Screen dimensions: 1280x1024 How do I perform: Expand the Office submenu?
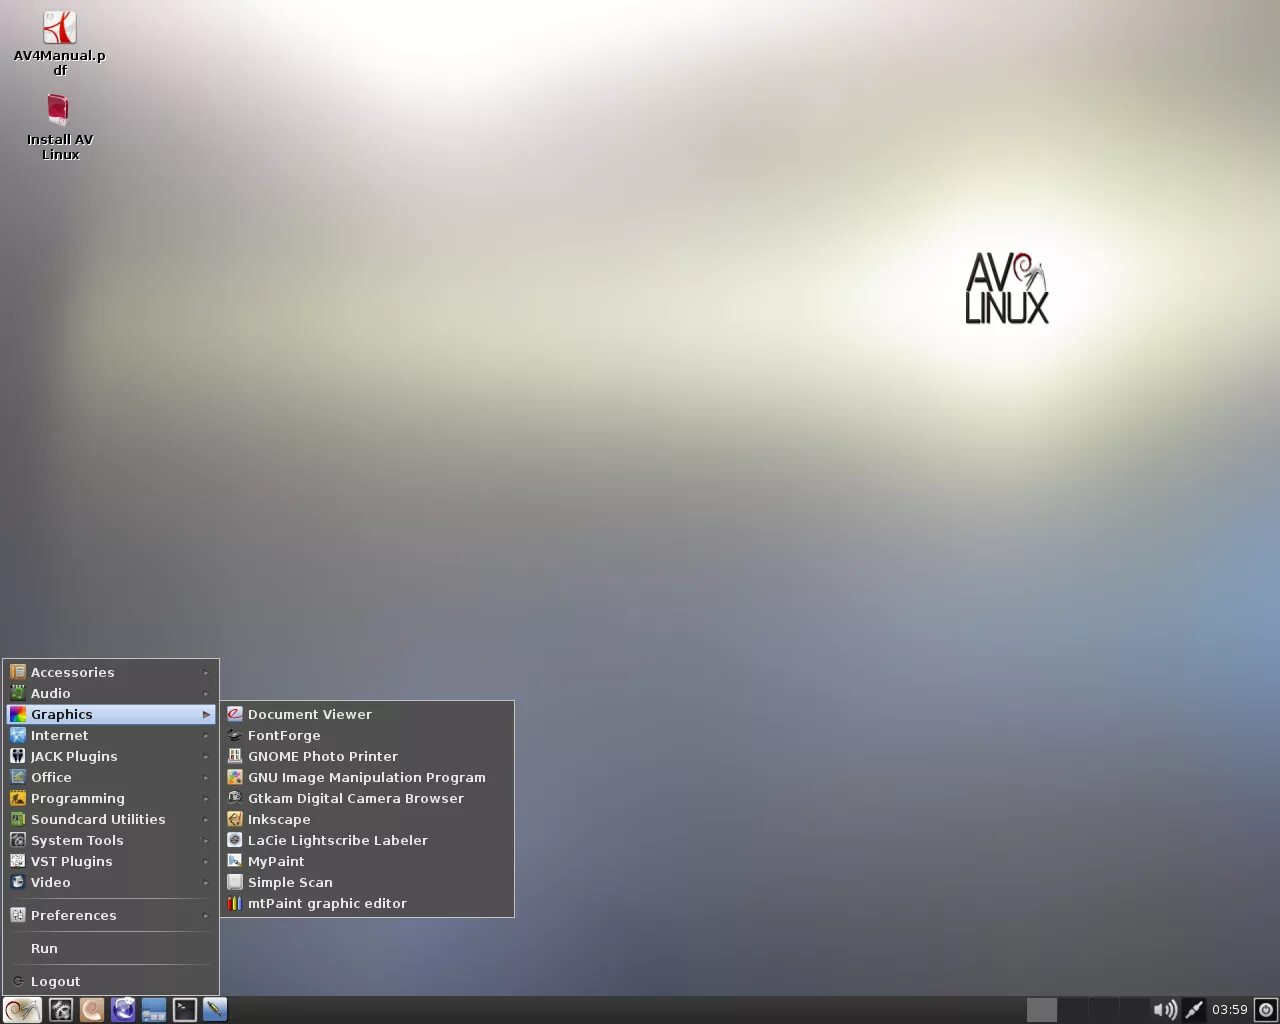click(x=111, y=777)
